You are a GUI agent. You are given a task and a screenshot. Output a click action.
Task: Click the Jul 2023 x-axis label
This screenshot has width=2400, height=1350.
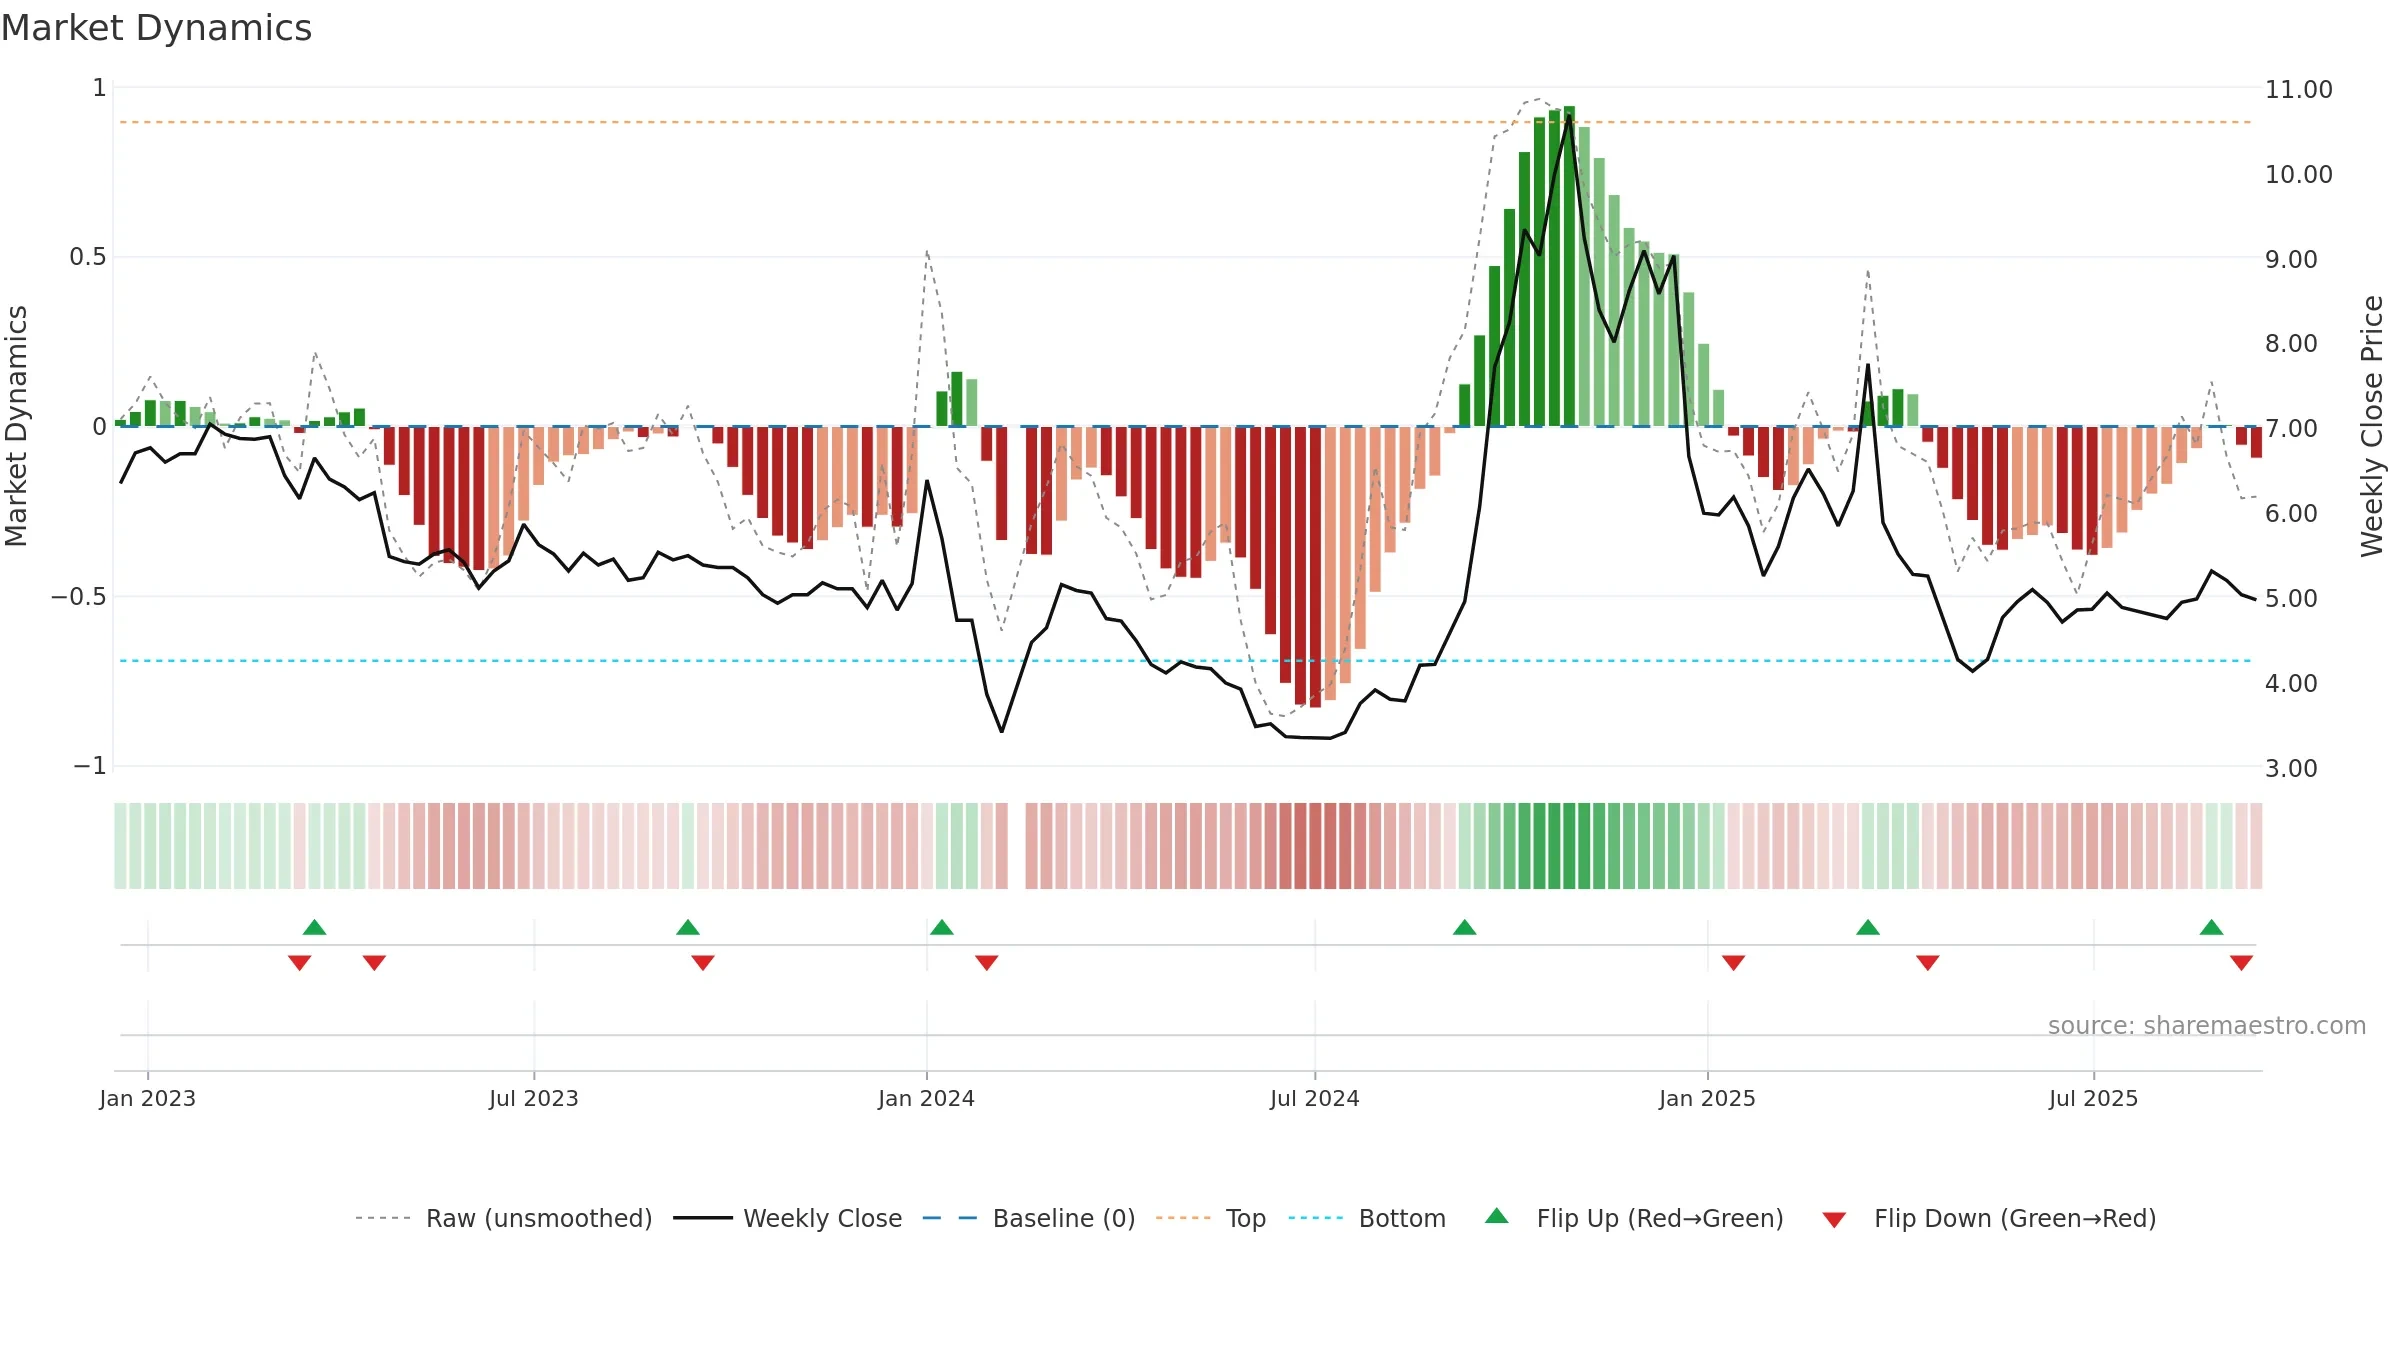click(x=534, y=1098)
